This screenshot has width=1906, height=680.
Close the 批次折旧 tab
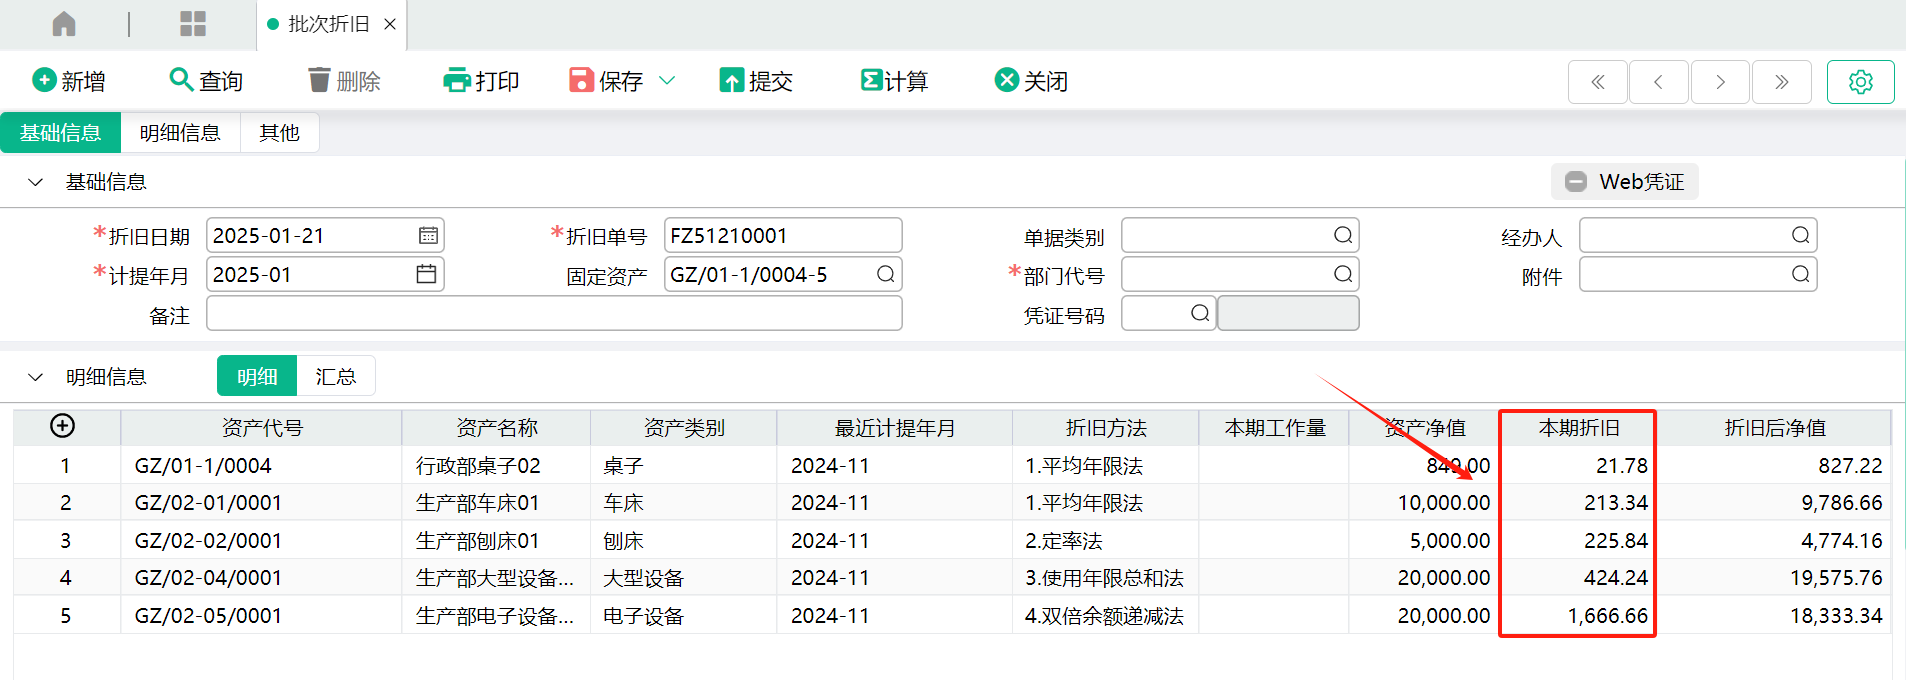coord(390,24)
